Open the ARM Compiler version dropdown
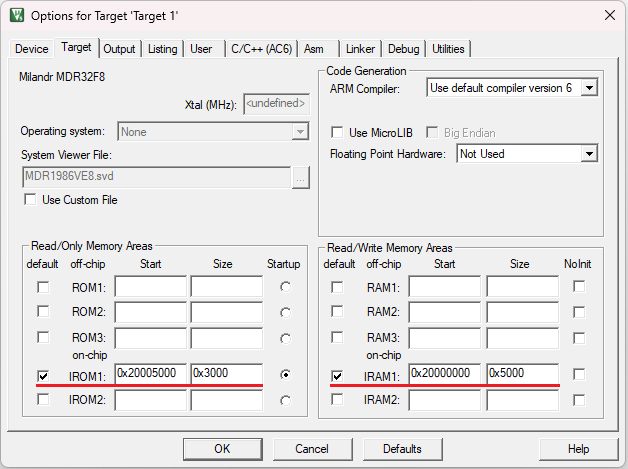628x469 pixels. pyautogui.click(x=589, y=88)
